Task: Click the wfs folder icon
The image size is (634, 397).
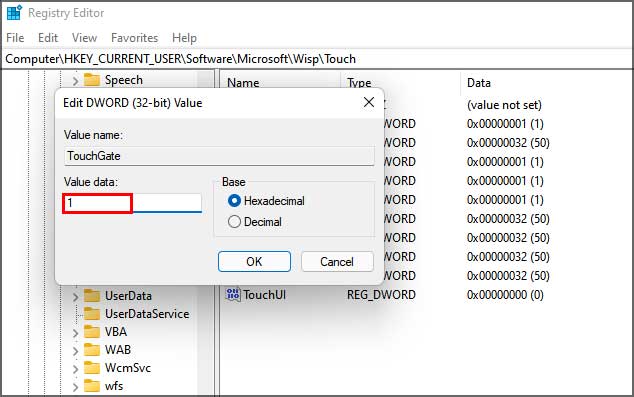Action: pyautogui.click(x=92, y=386)
